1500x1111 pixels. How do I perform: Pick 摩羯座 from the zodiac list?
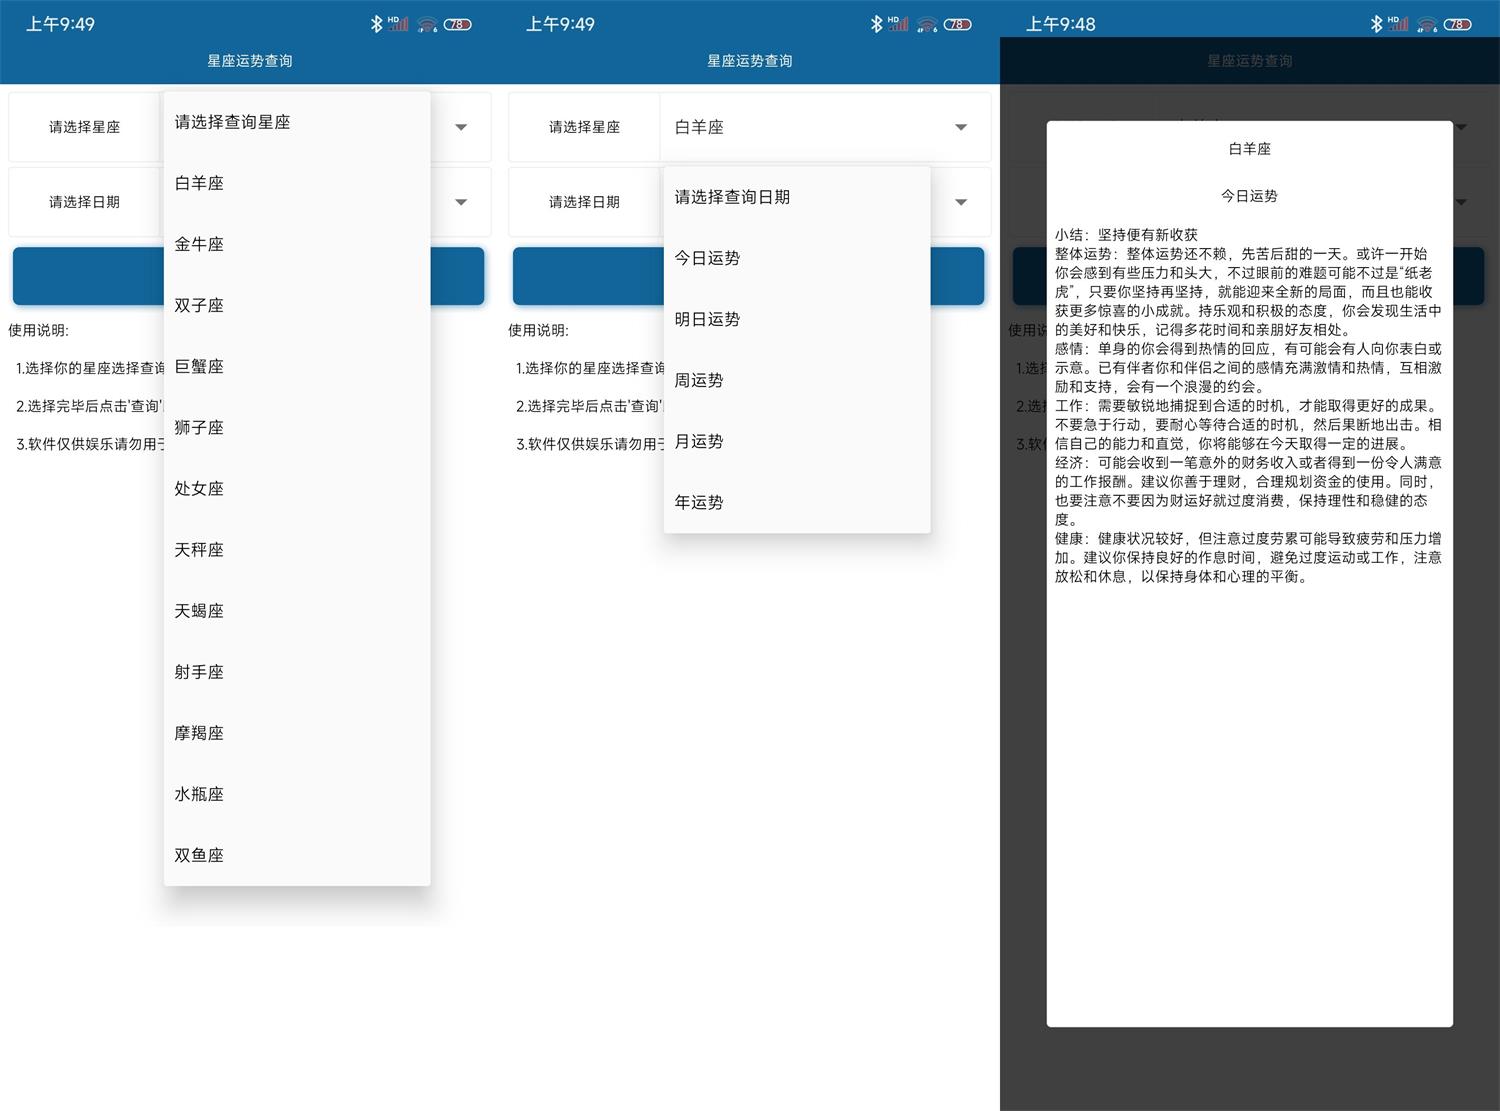click(199, 732)
